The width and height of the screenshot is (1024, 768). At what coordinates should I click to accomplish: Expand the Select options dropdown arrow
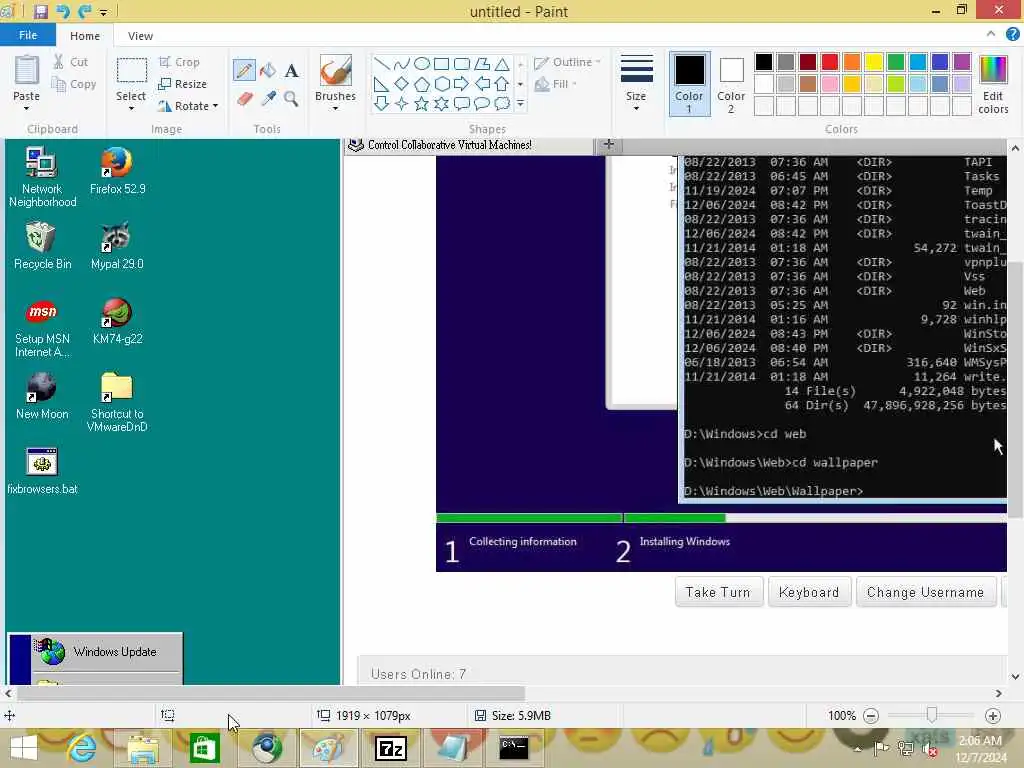point(131,108)
